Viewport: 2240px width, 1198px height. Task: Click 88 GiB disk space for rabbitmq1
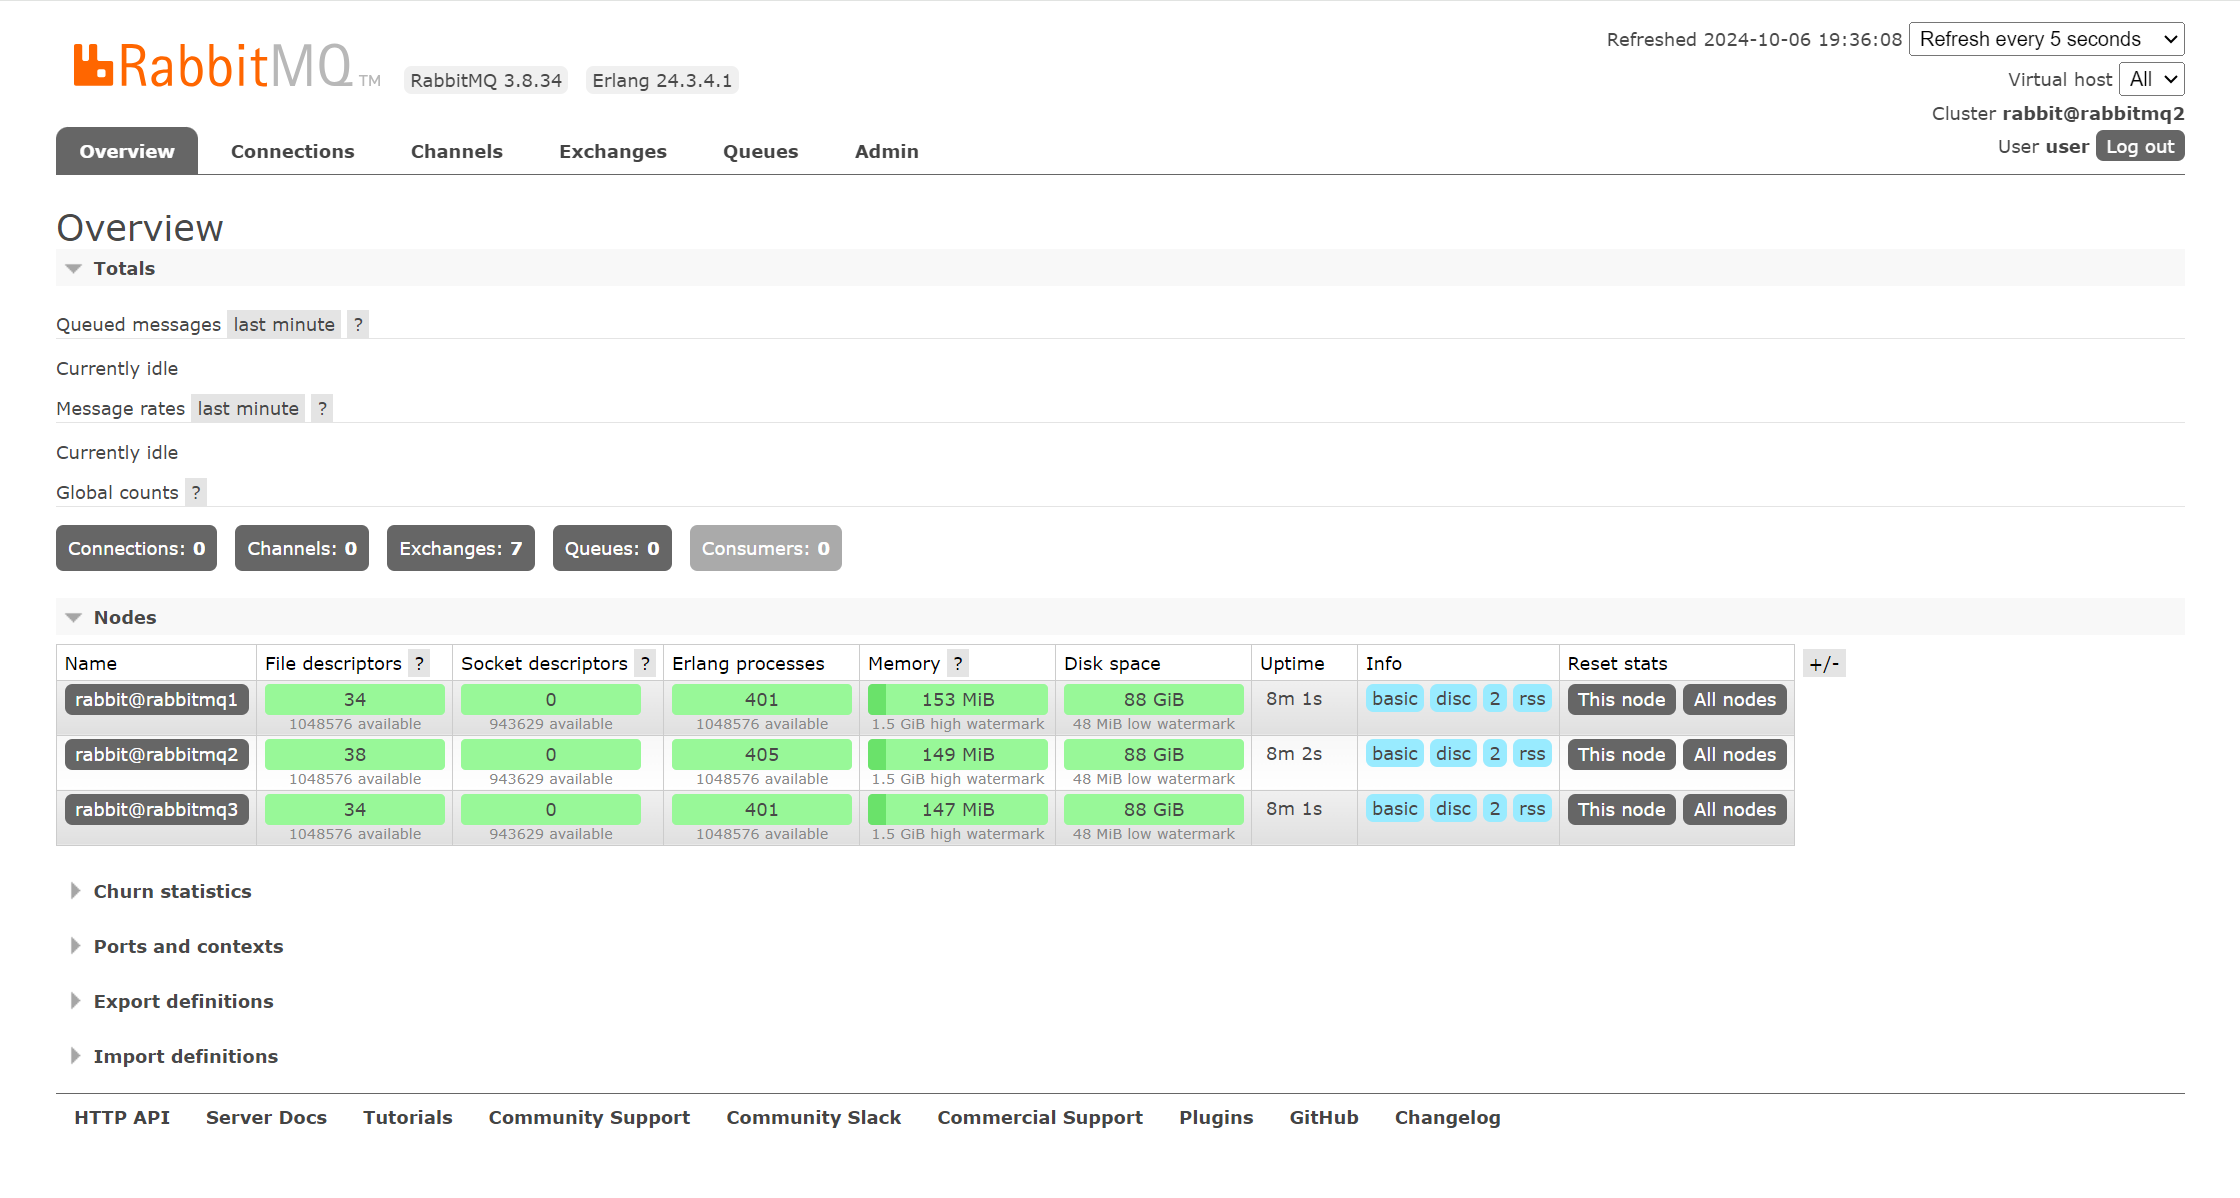1154,699
